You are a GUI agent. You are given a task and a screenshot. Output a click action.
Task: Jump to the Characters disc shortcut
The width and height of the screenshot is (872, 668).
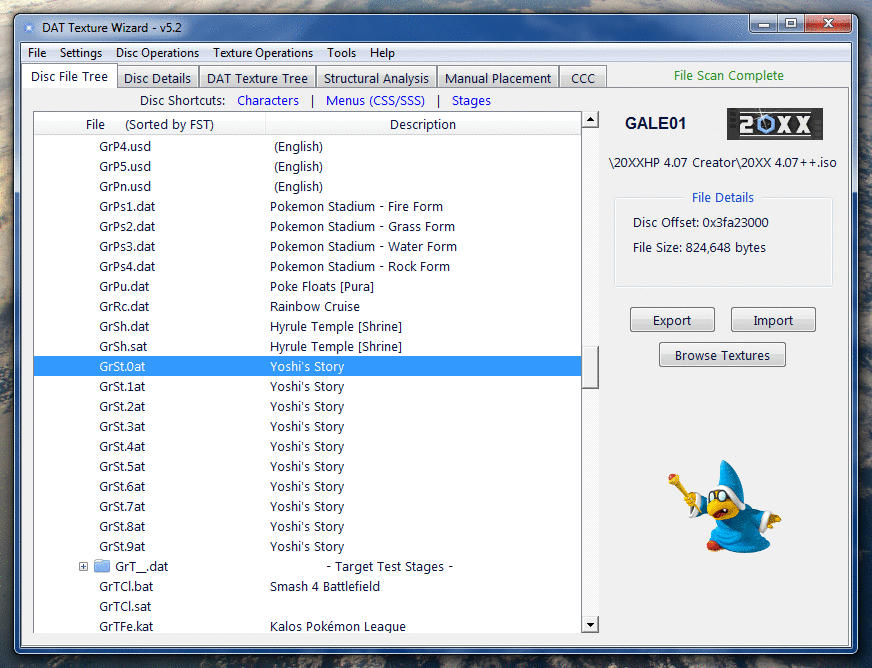pyautogui.click(x=268, y=101)
